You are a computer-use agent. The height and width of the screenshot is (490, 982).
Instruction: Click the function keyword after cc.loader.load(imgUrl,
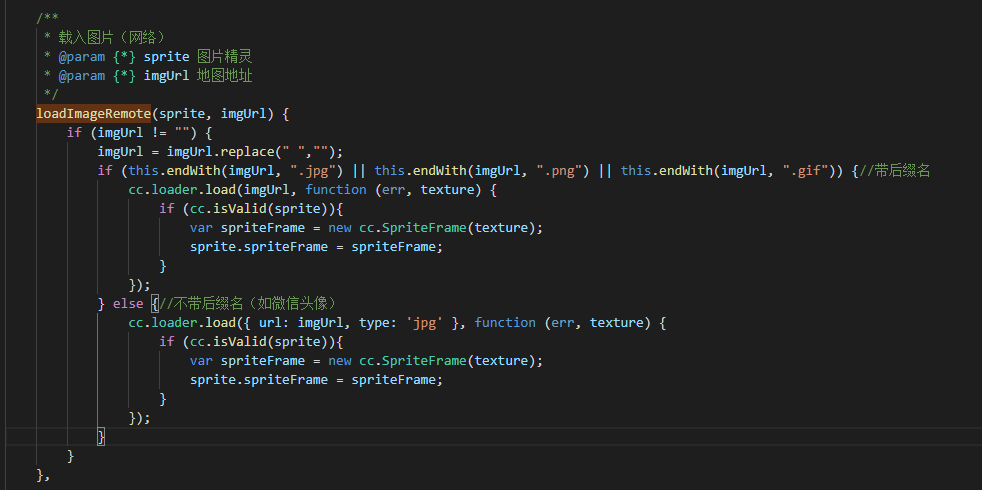[x=336, y=189]
